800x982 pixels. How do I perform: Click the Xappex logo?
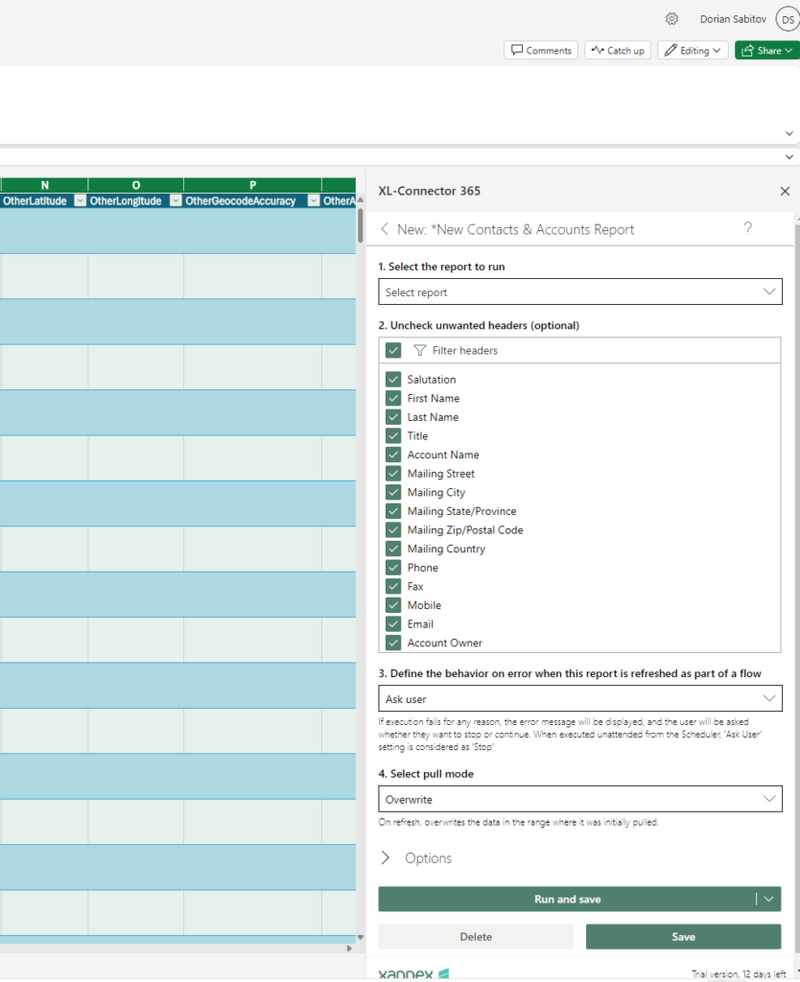(x=414, y=974)
